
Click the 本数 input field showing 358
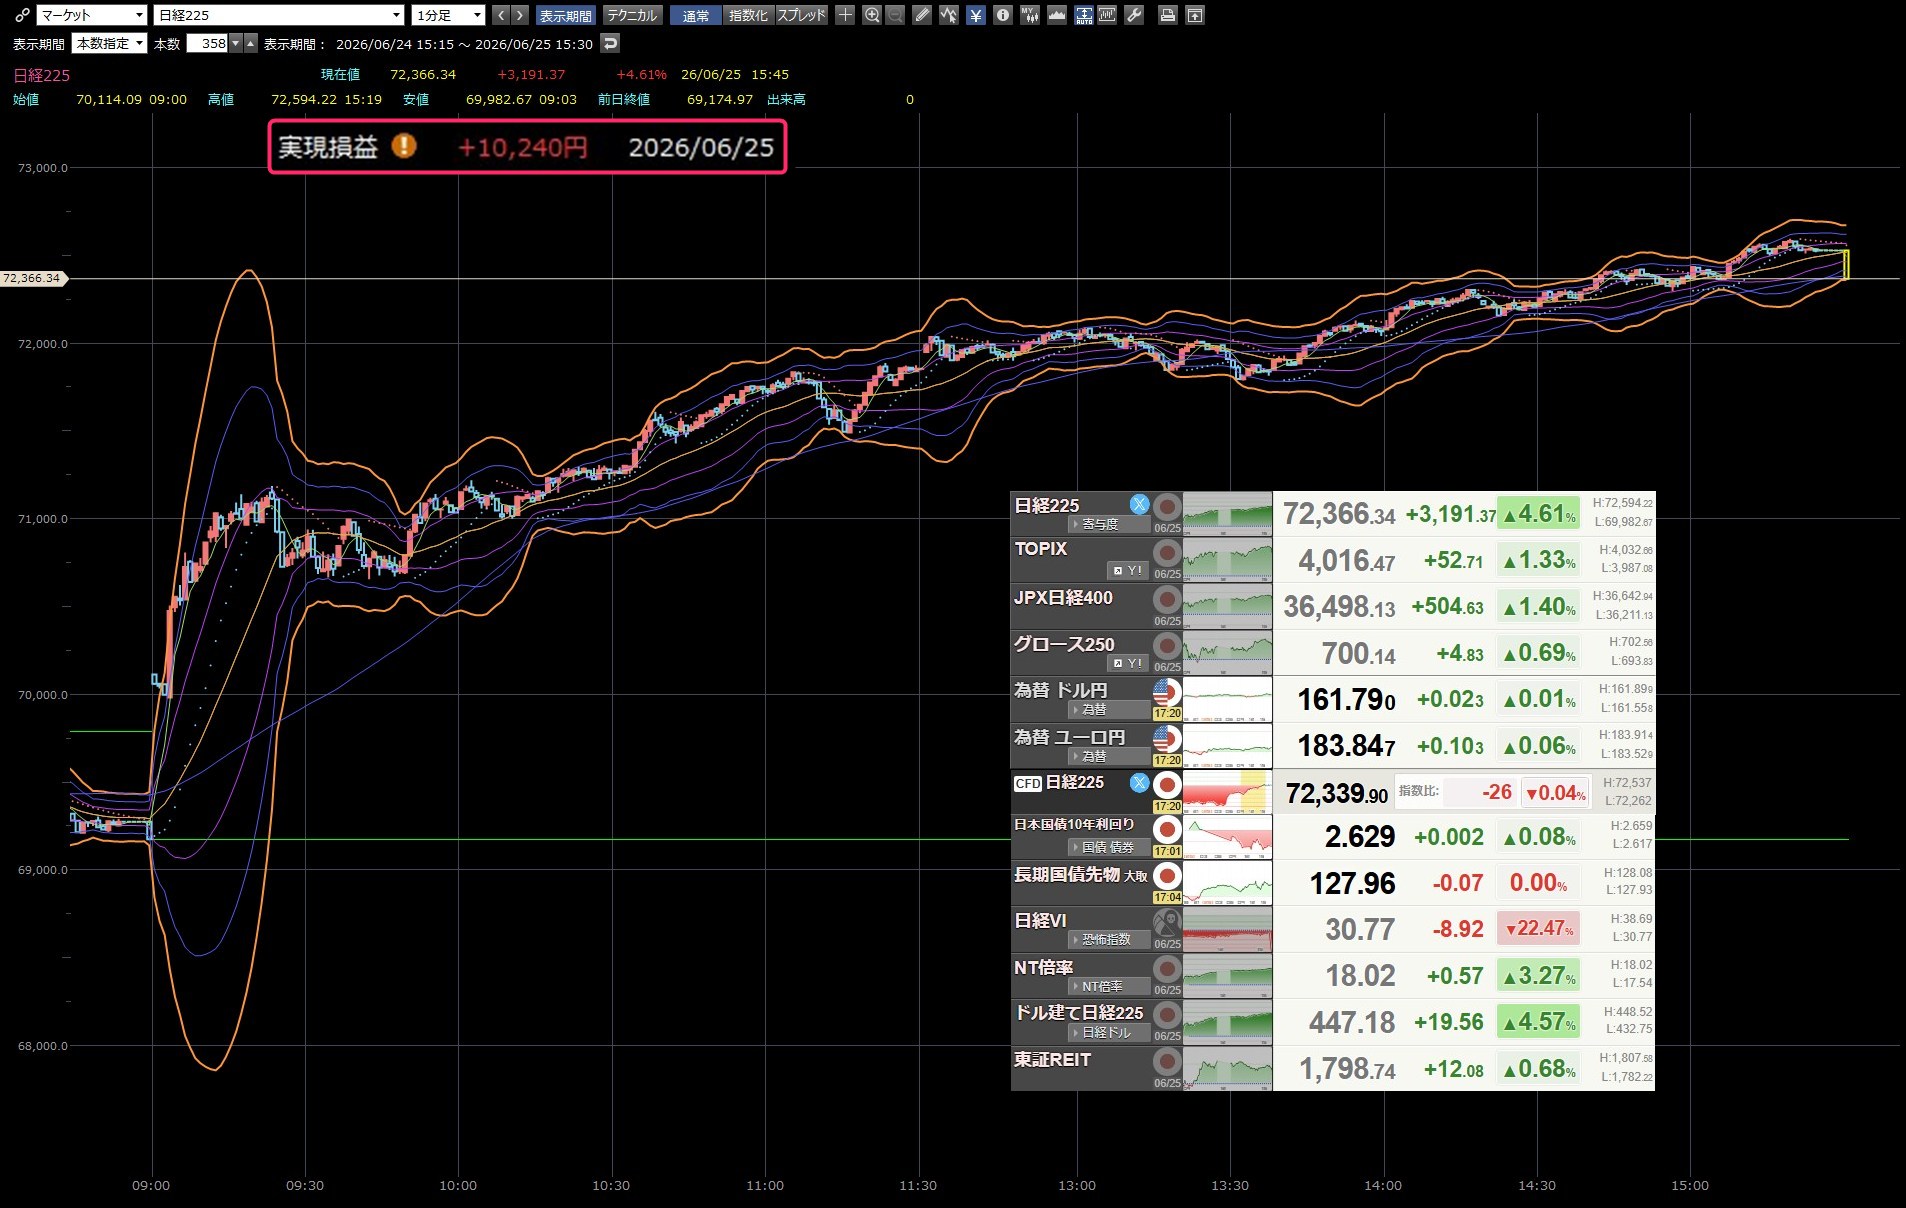[x=208, y=43]
